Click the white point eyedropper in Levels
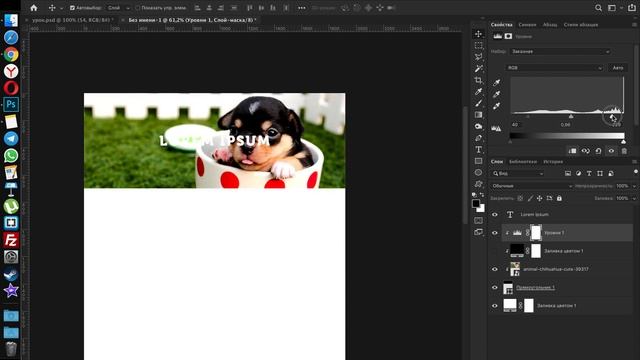Viewport: 640px width, 360px height. click(x=496, y=106)
